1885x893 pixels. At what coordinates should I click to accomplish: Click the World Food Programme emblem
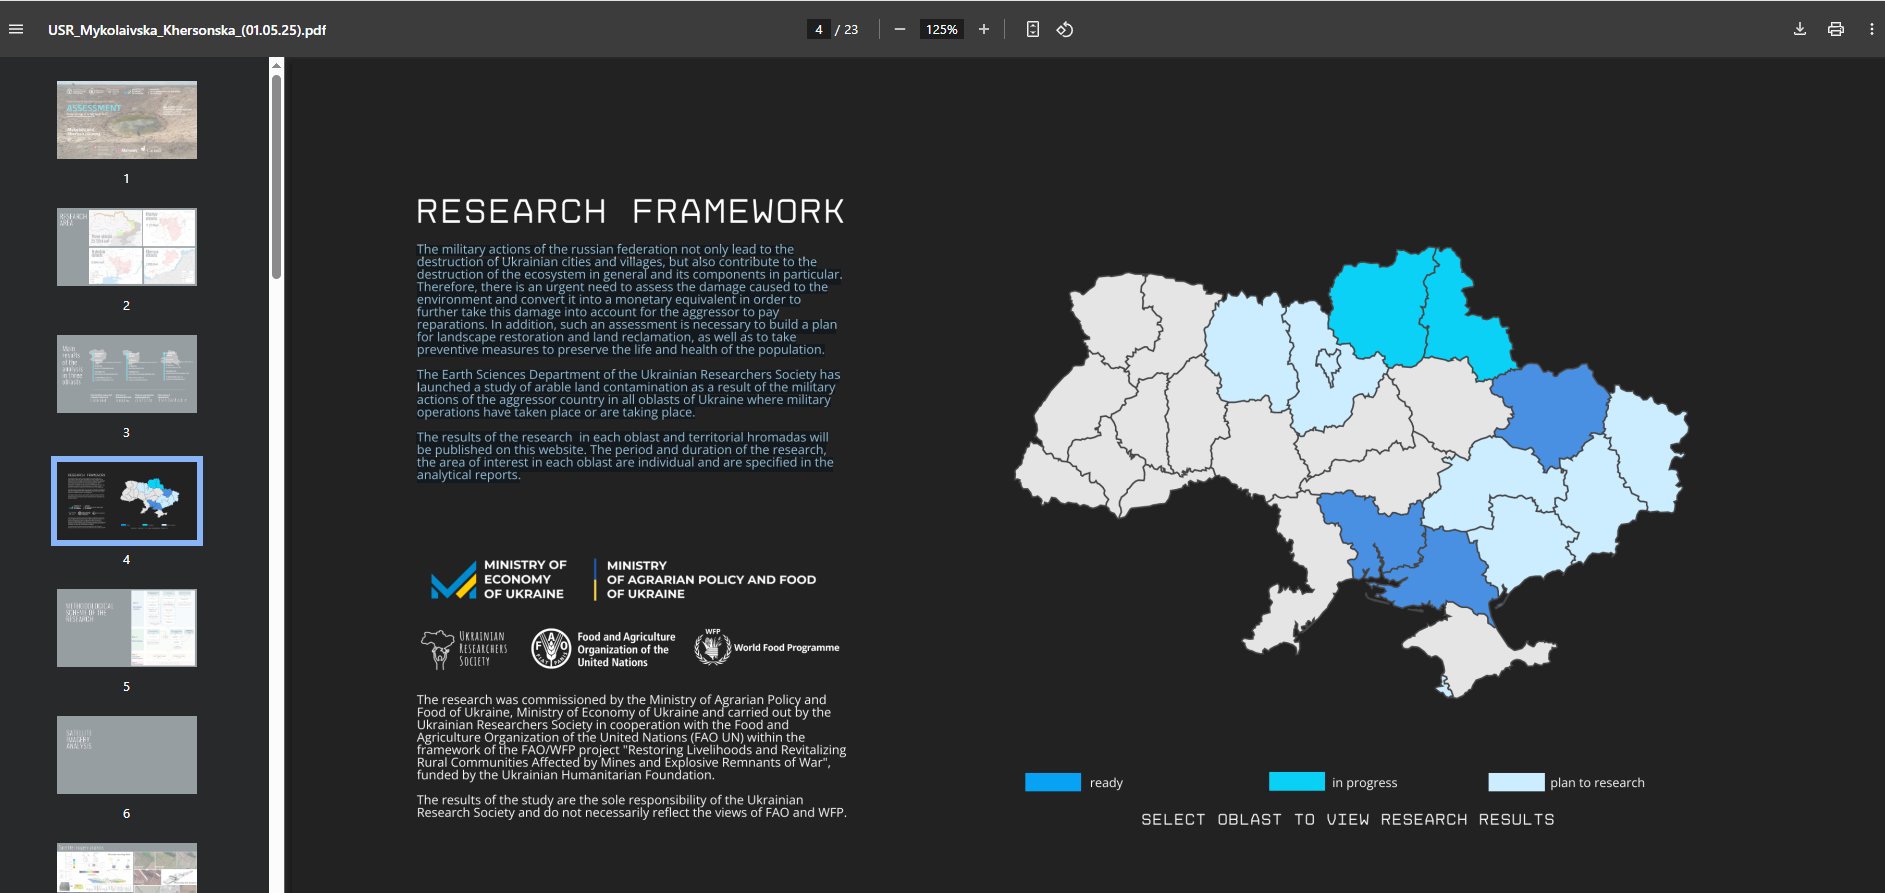[713, 647]
